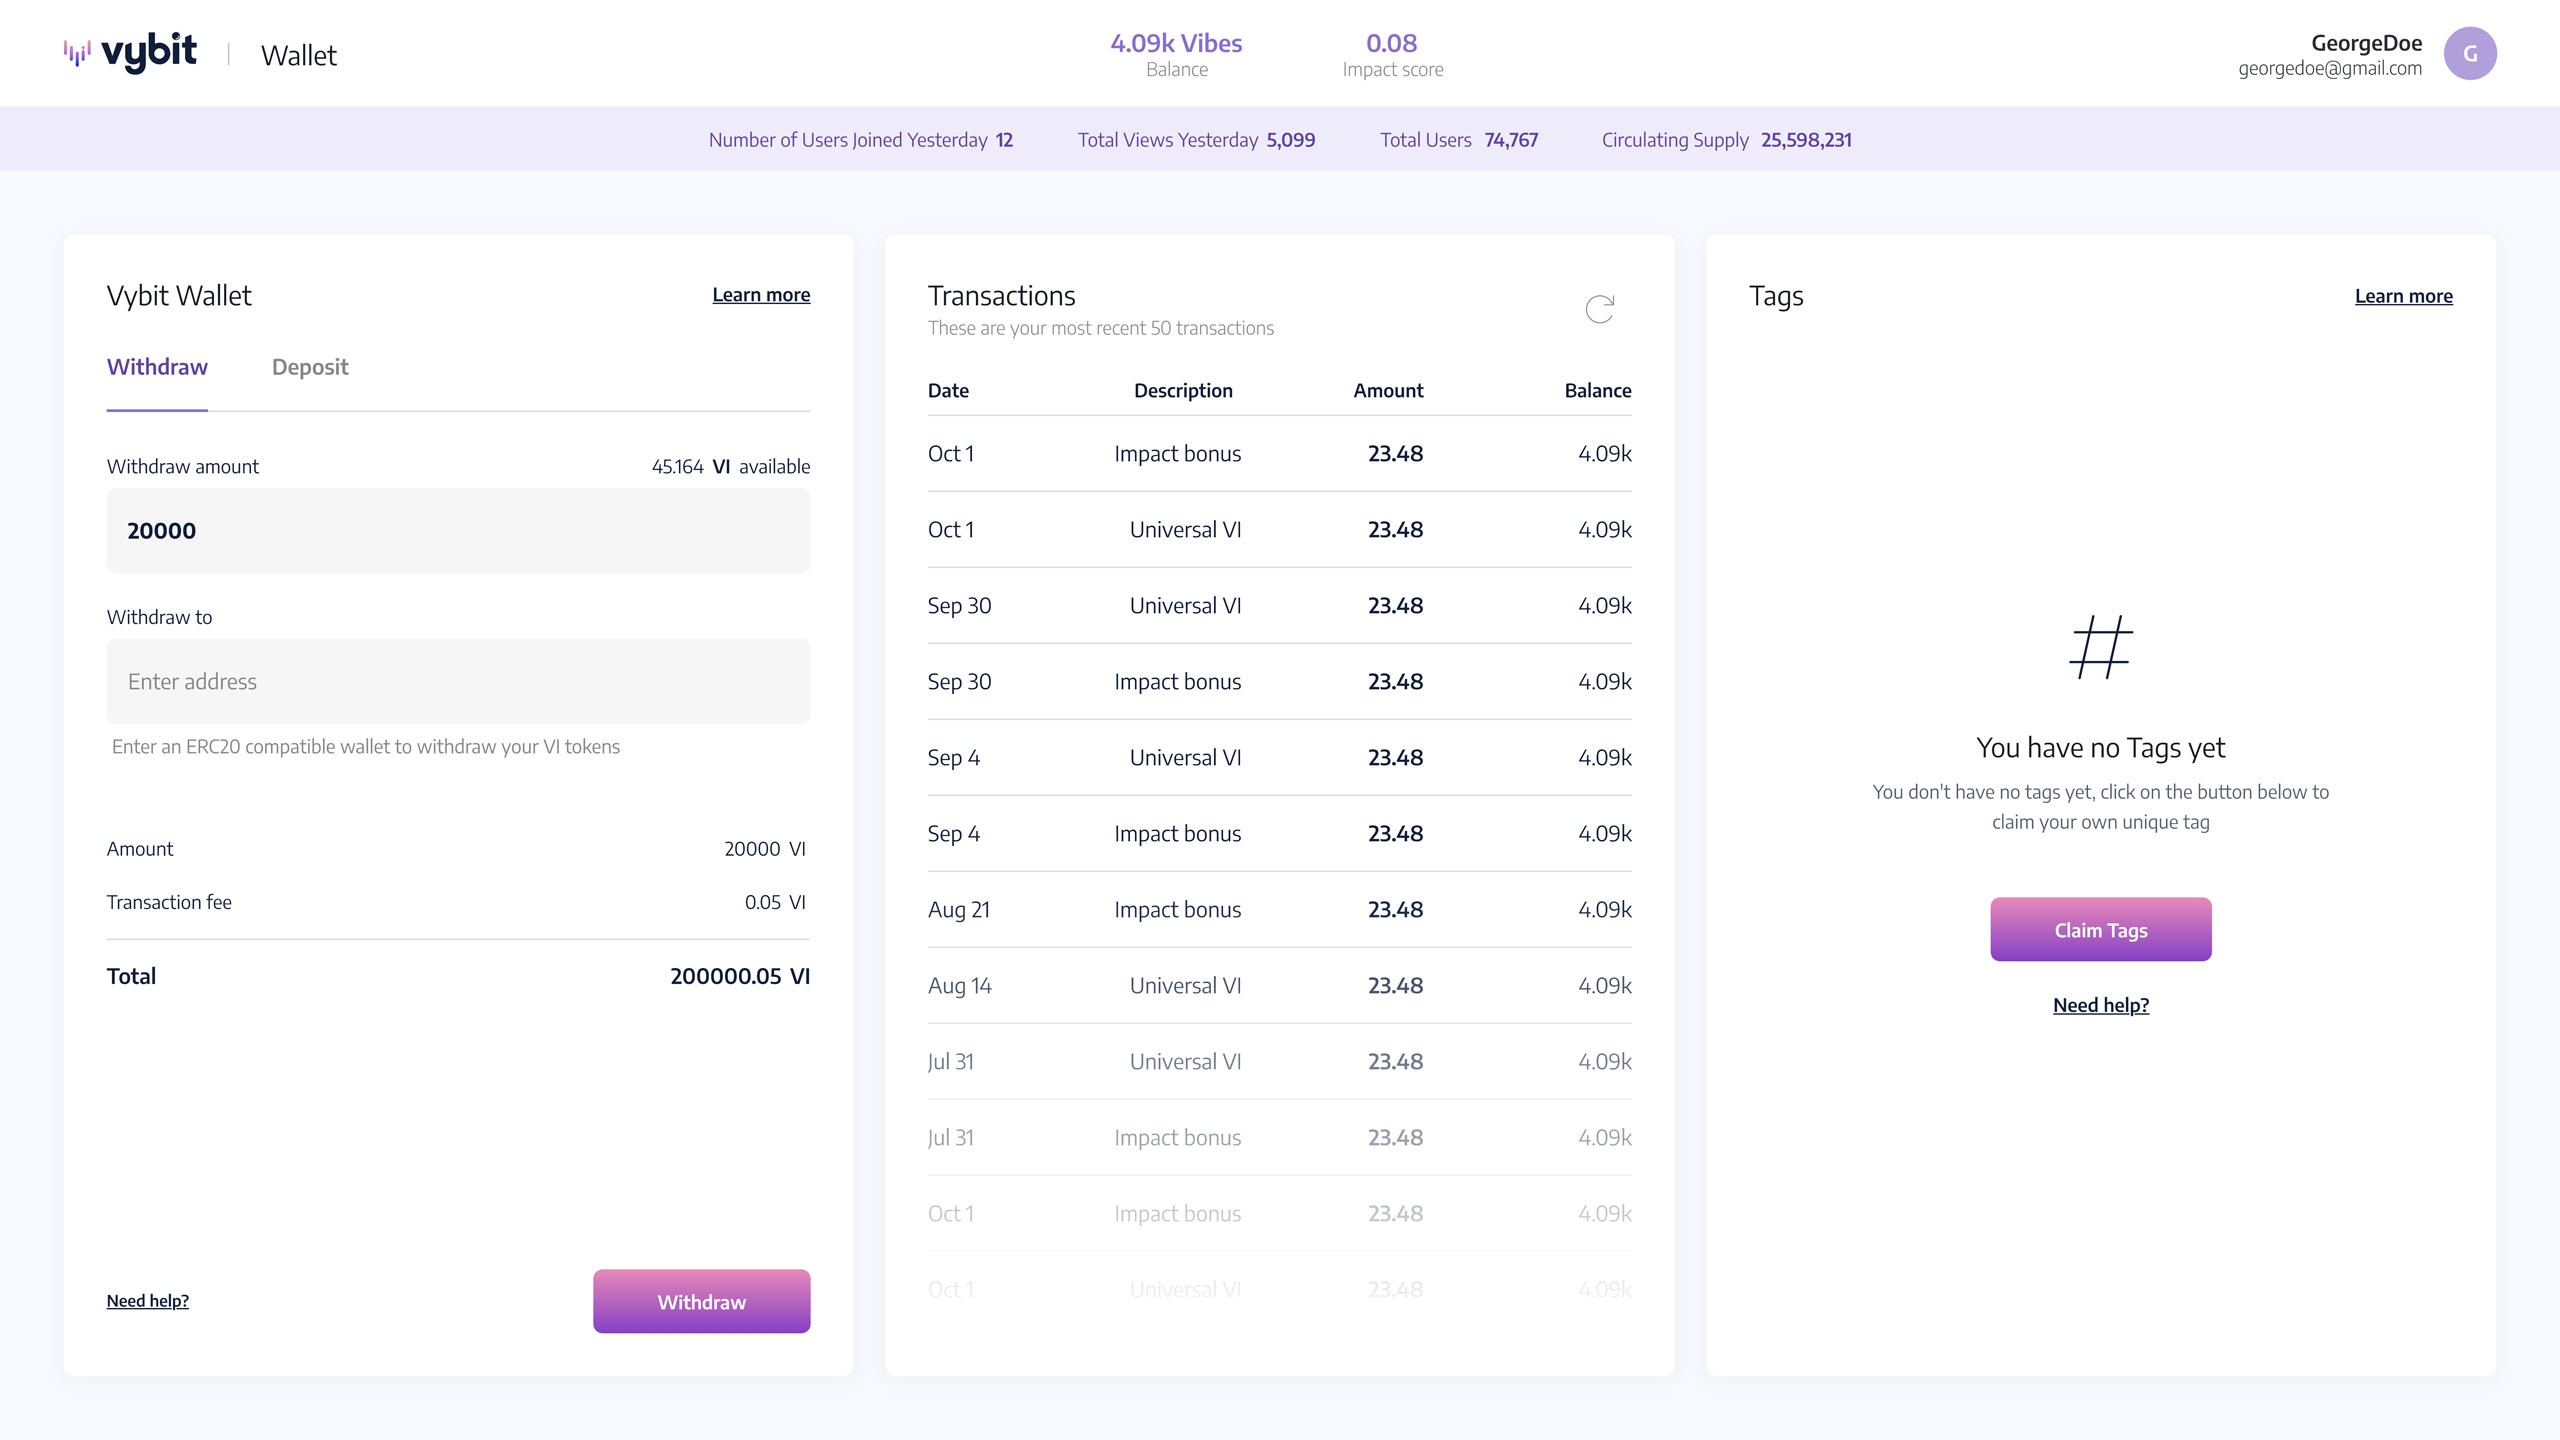Open Need help link under Claim Tags
The height and width of the screenshot is (1440, 2560).
pyautogui.click(x=2100, y=1005)
